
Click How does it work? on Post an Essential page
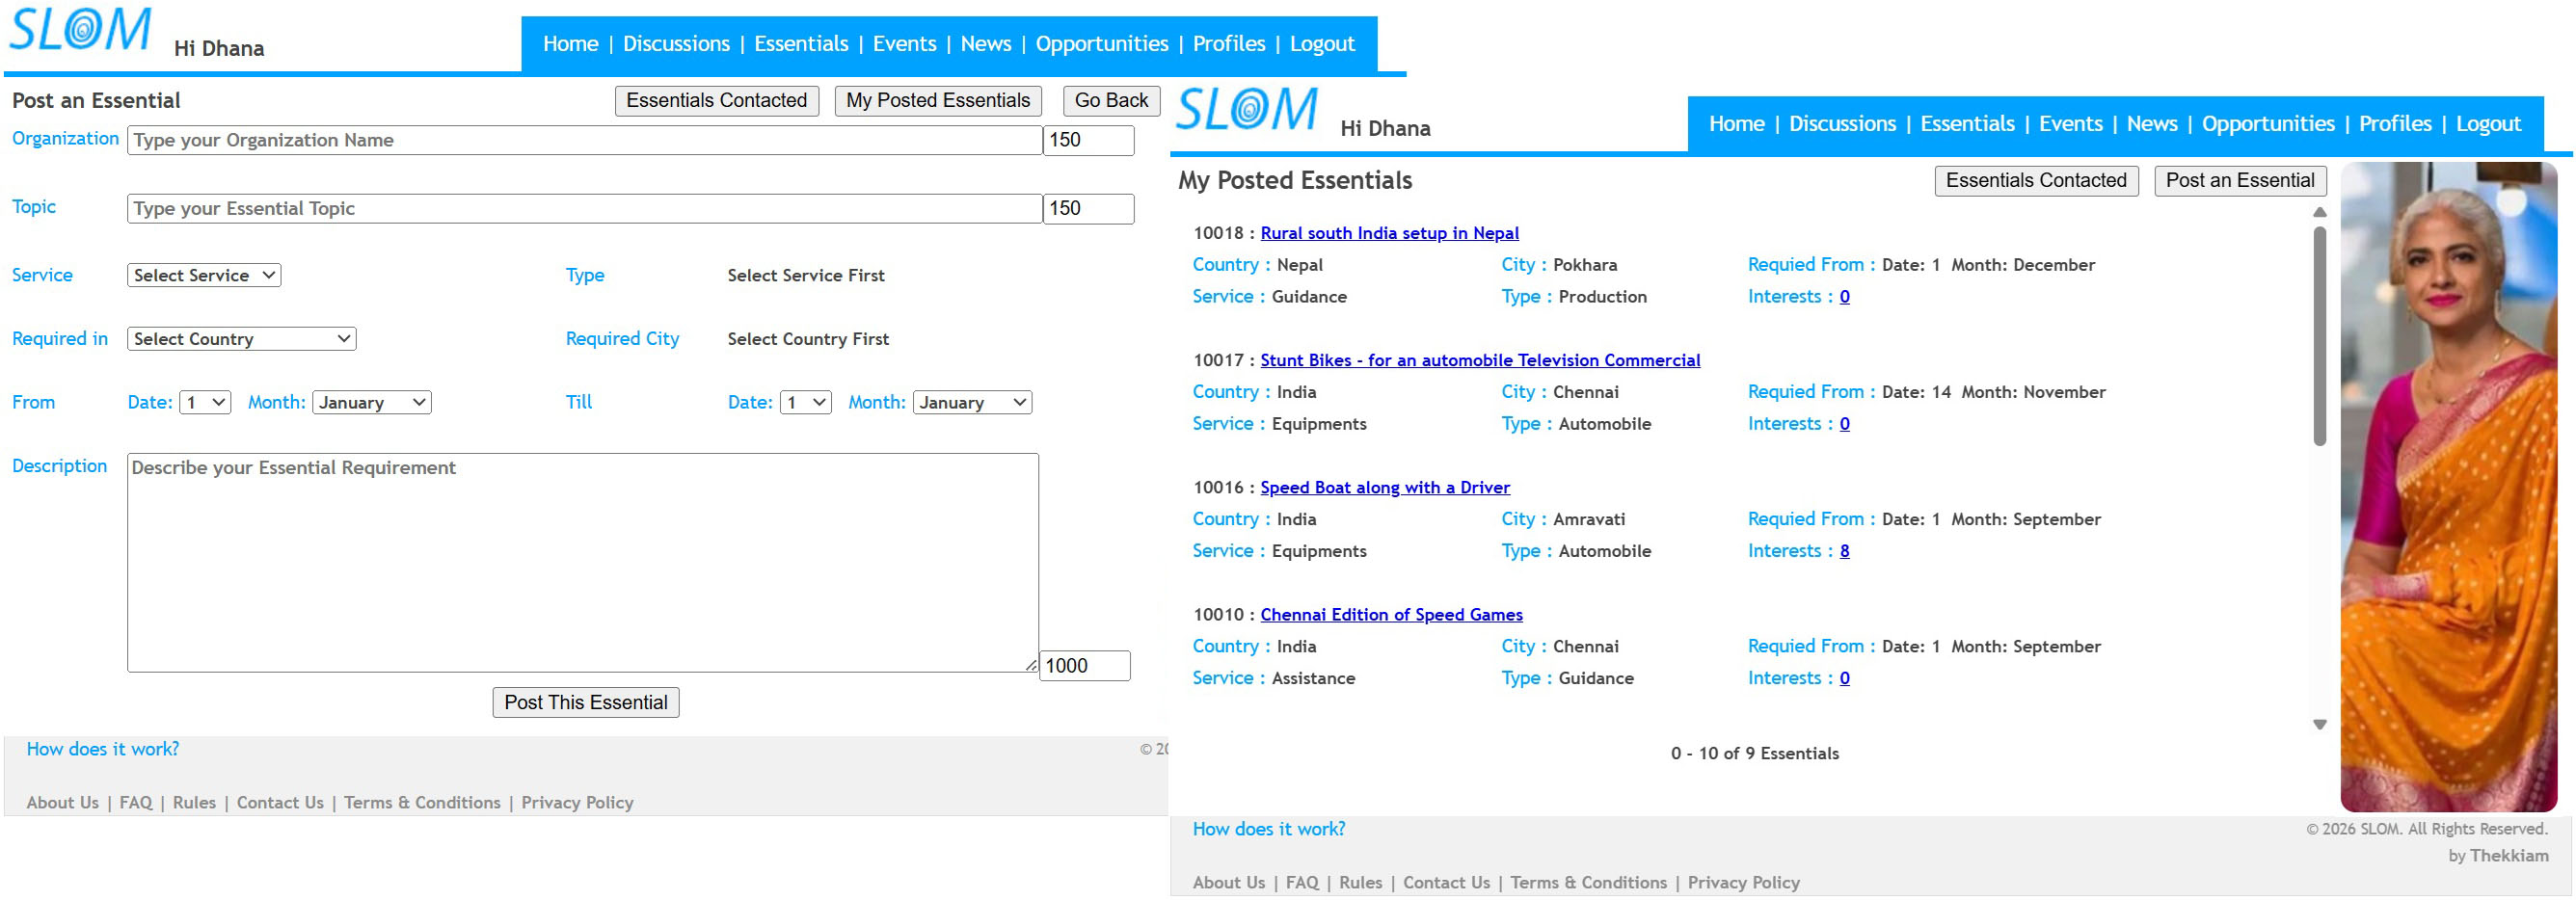(103, 749)
